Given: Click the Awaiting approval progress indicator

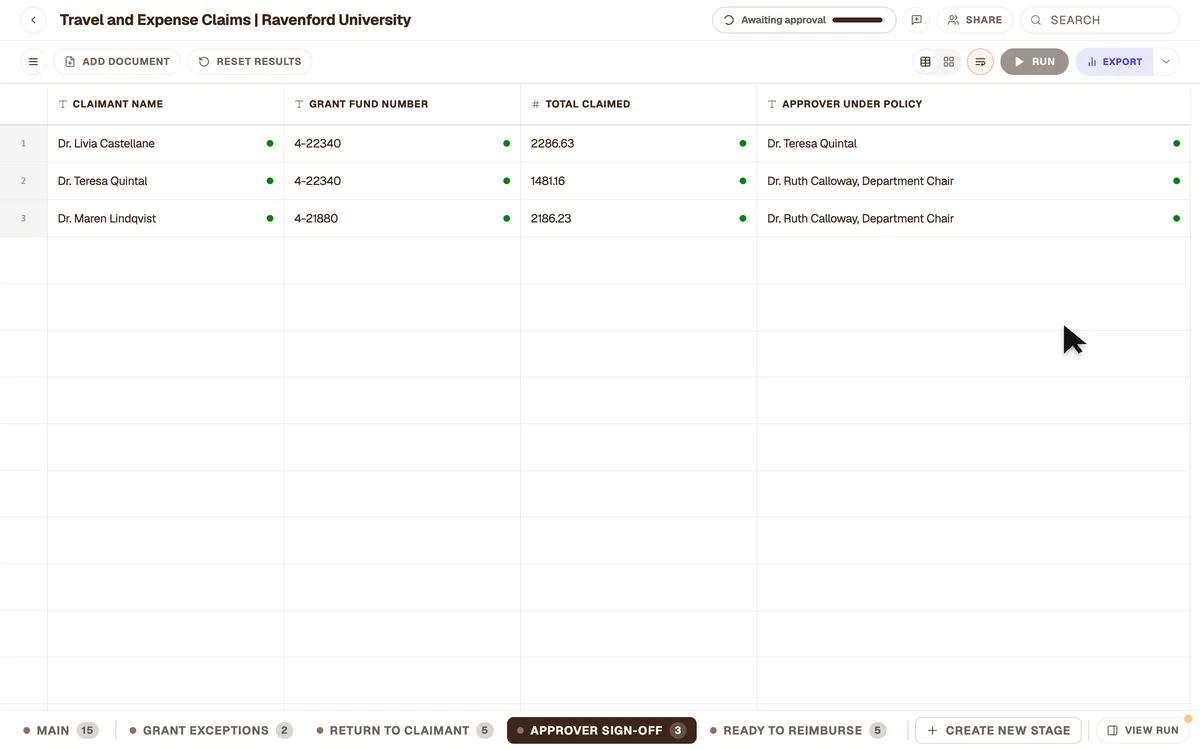Looking at the screenshot, I should (804, 20).
